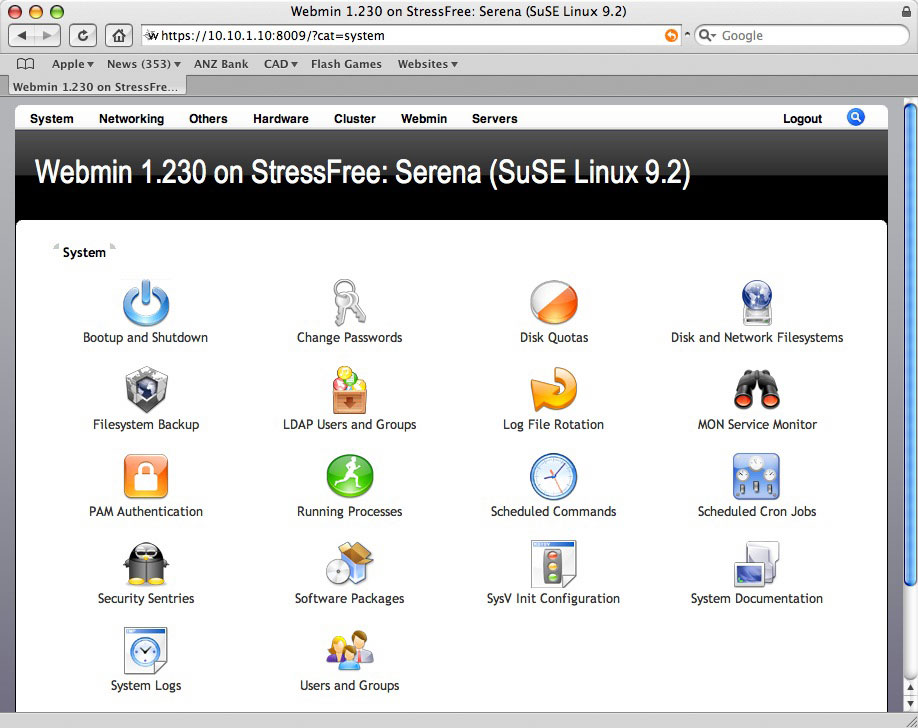Click the System Logs text link
918x728 pixels.
pos(146,685)
